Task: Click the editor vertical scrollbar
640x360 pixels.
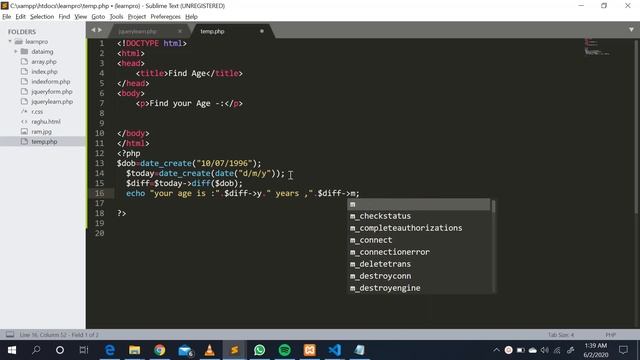Action: [637, 127]
